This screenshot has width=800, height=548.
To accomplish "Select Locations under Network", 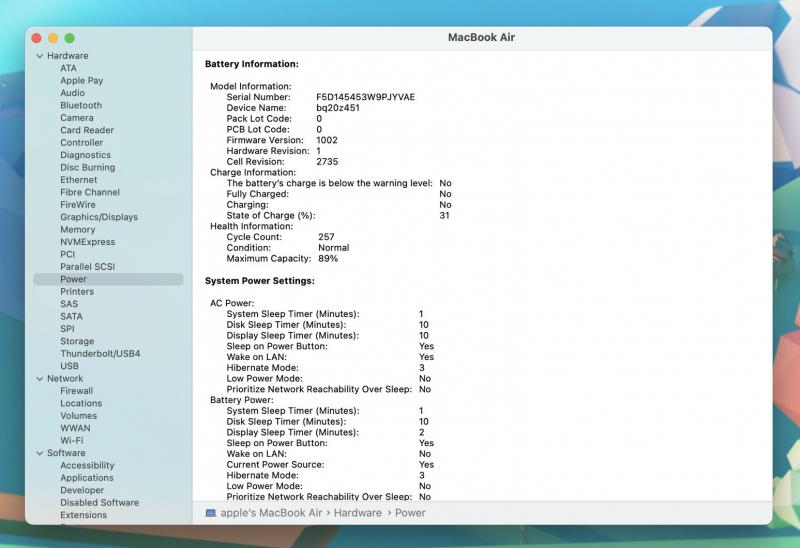I will 81,403.
